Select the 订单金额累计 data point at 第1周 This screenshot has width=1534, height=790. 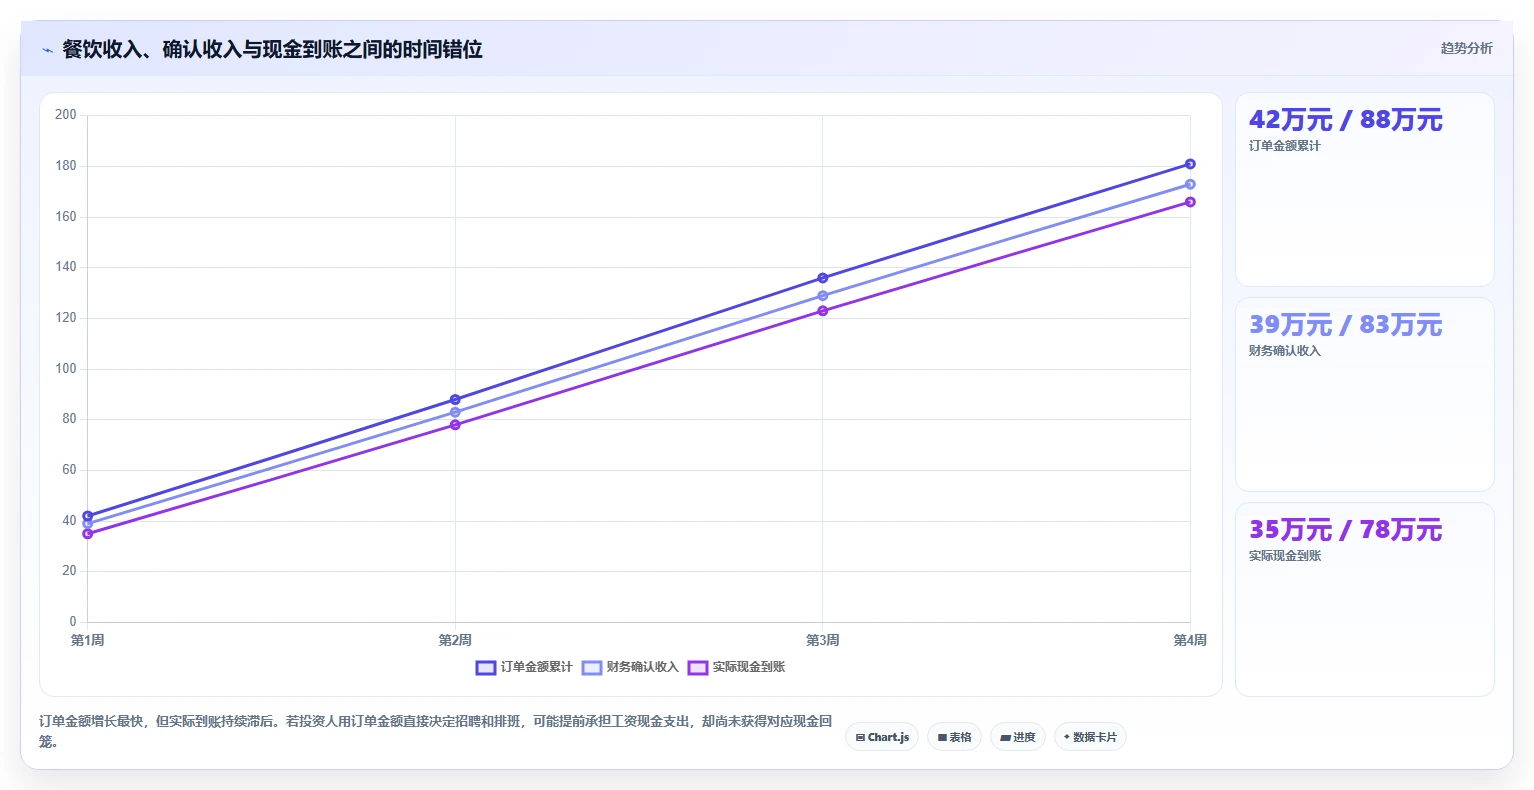[x=88, y=516]
